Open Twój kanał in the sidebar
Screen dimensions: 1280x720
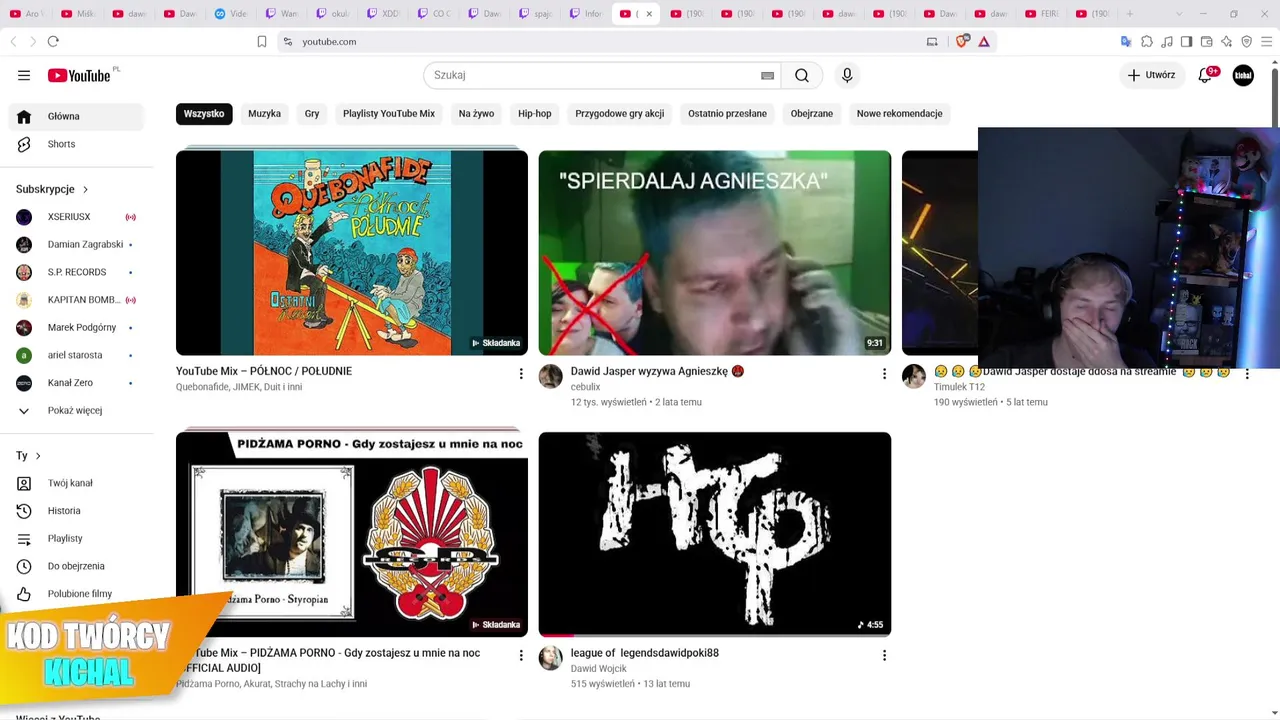(x=76, y=483)
